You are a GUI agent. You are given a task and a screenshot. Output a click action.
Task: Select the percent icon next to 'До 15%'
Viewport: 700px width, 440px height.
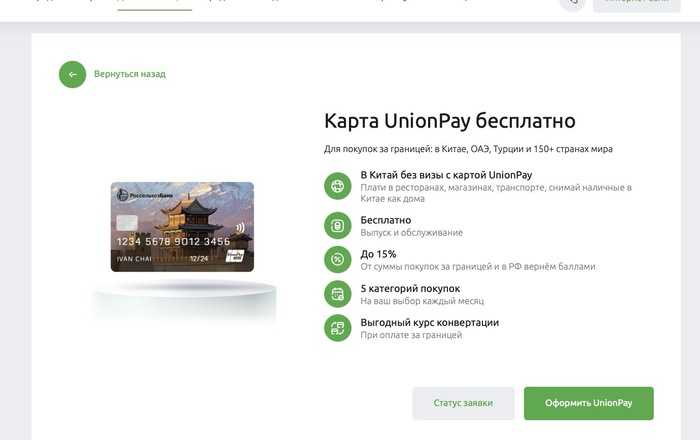[x=338, y=259]
